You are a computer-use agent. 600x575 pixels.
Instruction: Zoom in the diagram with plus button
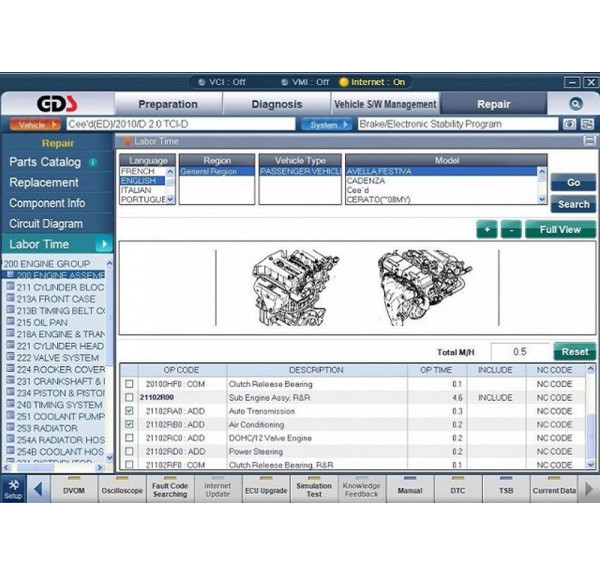tap(487, 230)
